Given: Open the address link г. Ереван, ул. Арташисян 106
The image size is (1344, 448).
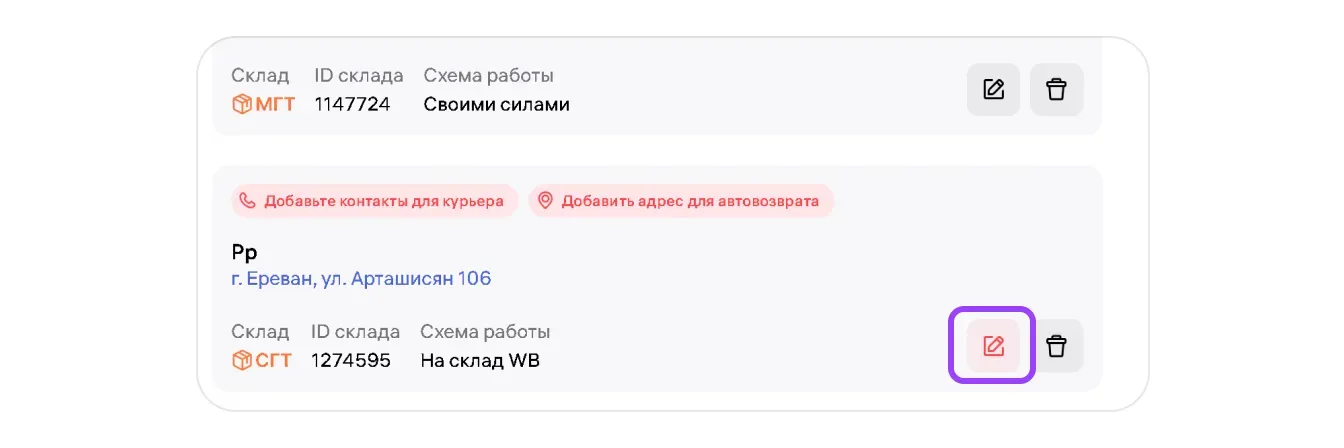Looking at the screenshot, I should click(361, 278).
